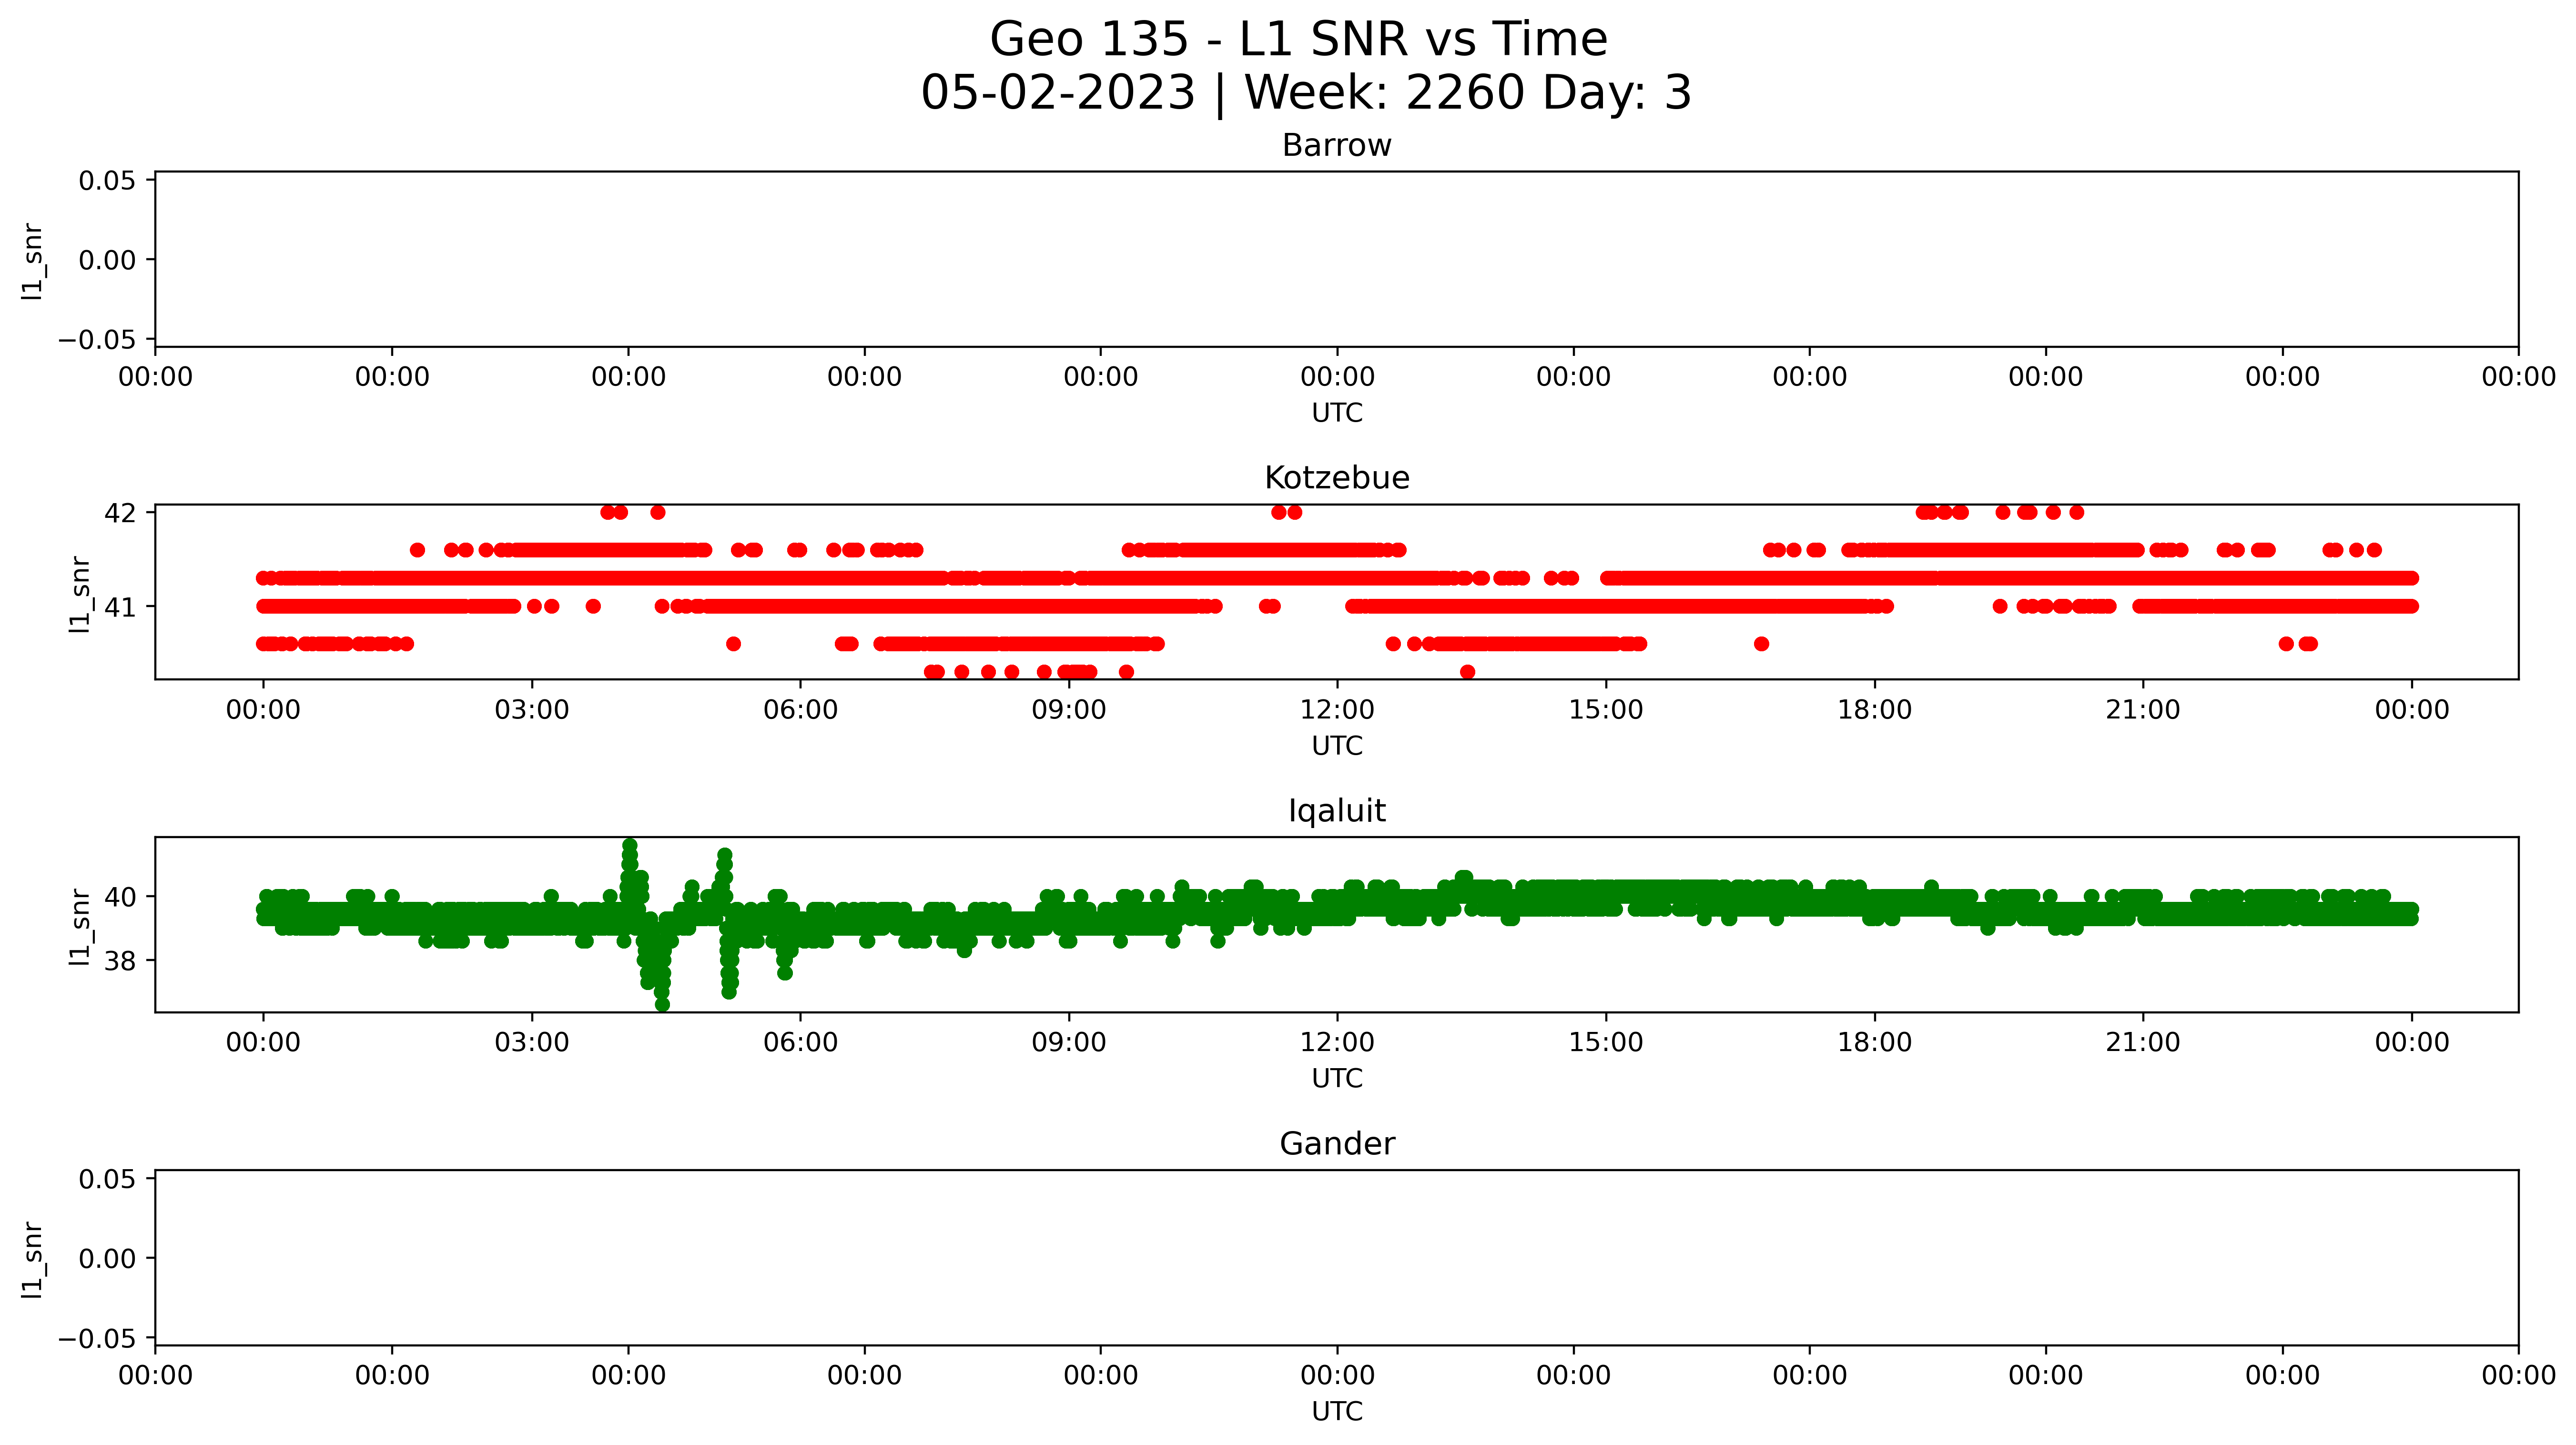Click the '18:00' tick on Kotzebue time axis
Viewport: 2576px width, 1445px height.
click(1874, 711)
